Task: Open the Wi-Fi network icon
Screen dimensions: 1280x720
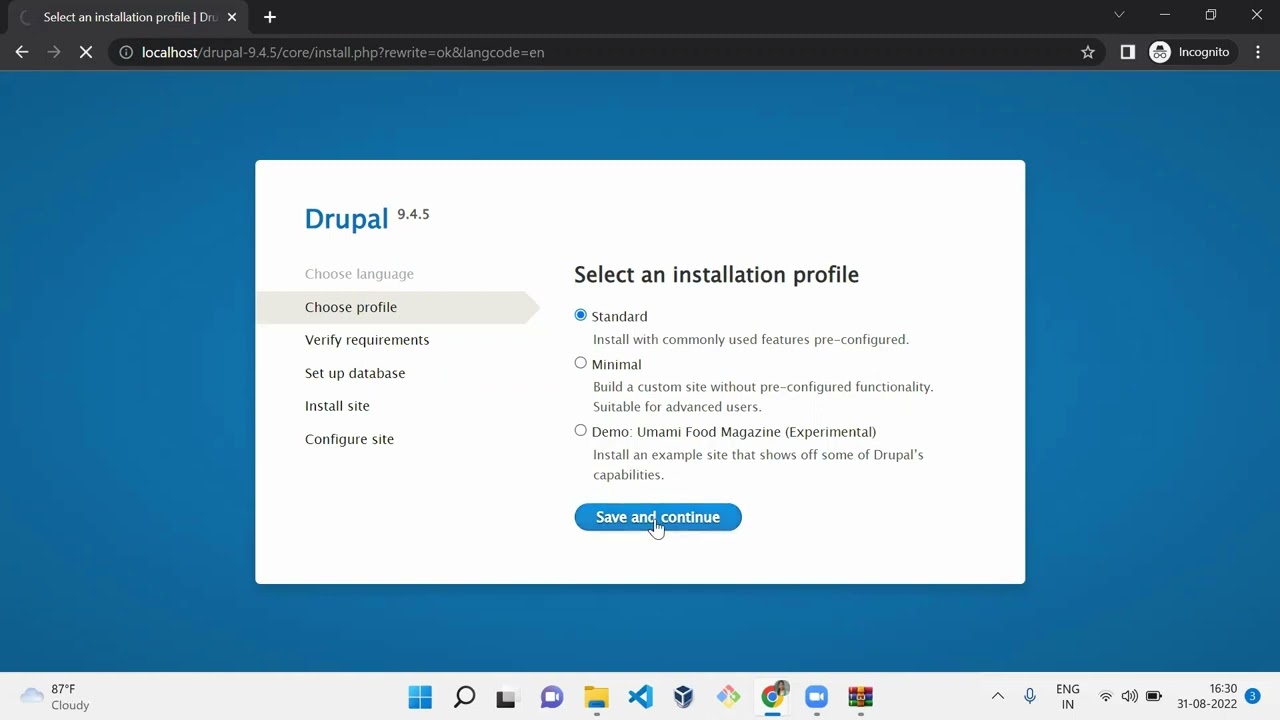Action: (x=1106, y=696)
